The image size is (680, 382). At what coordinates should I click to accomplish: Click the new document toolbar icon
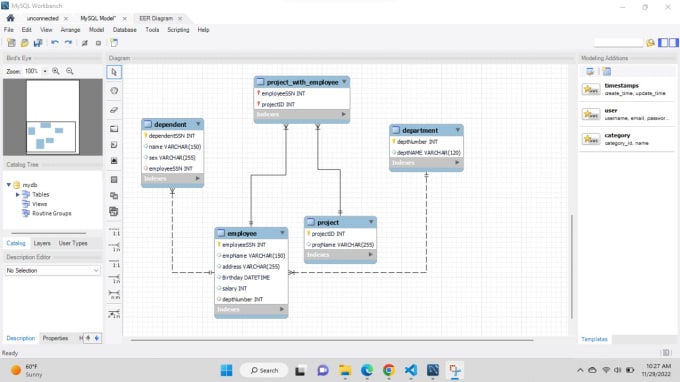tap(11, 43)
